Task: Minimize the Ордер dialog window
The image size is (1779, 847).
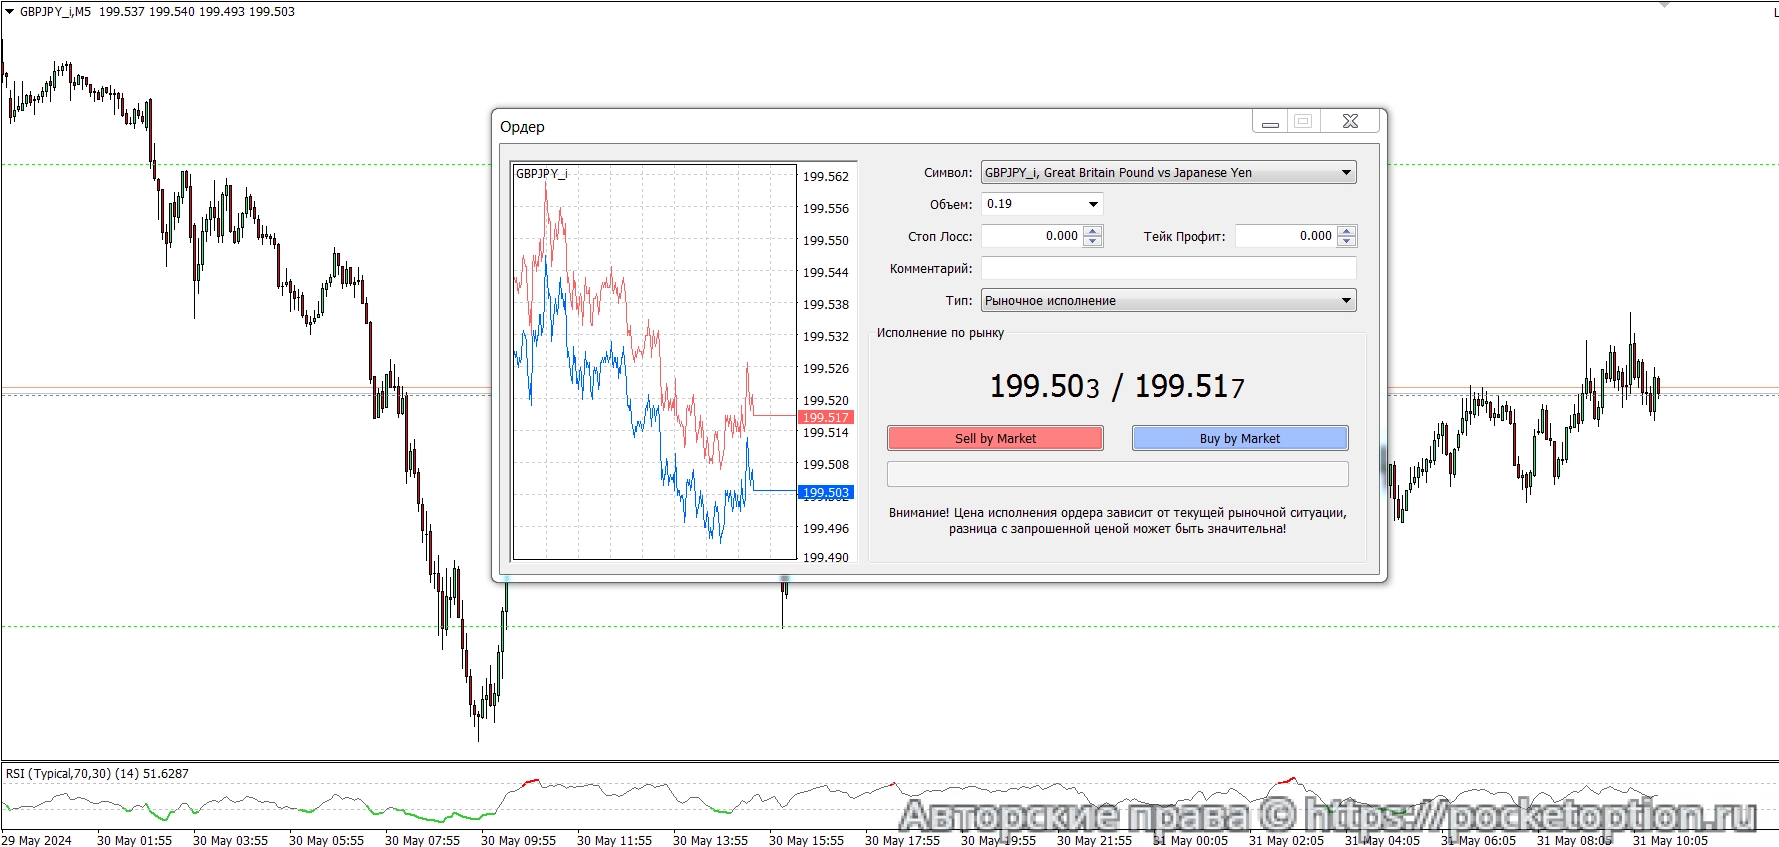Action: click(1270, 122)
